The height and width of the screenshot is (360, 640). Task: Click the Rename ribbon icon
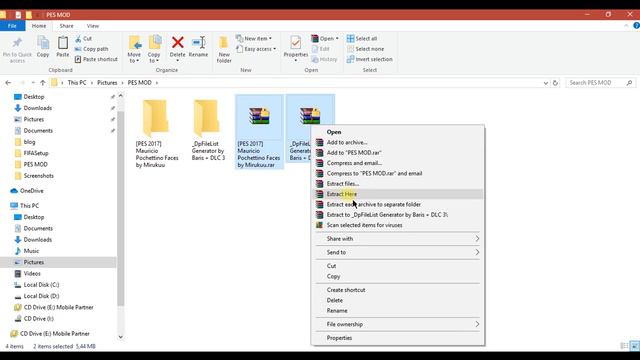click(198, 42)
